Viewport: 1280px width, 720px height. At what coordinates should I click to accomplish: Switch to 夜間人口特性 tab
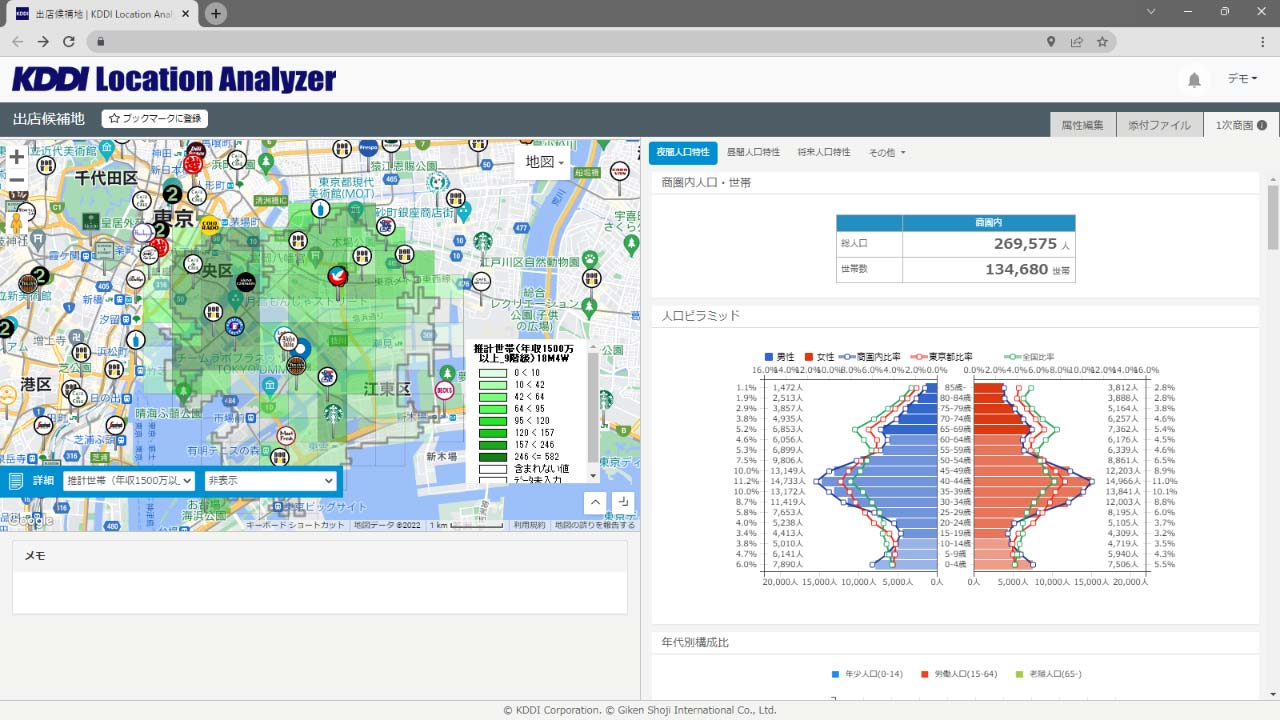click(x=683, y=153)
